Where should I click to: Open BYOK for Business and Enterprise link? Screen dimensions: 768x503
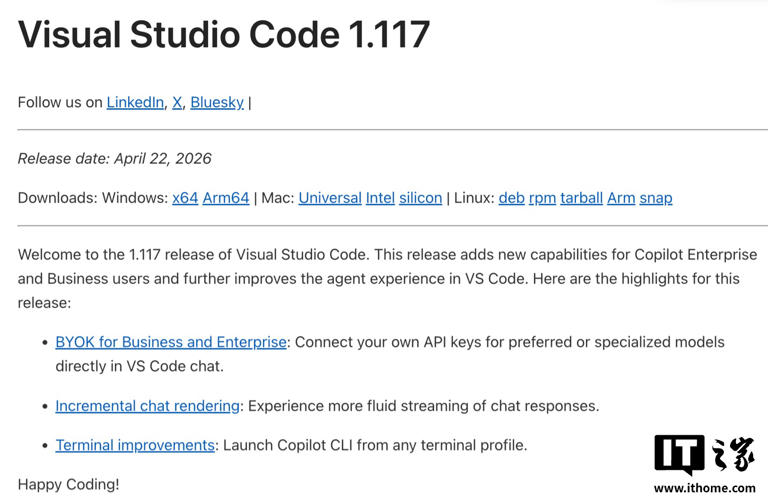(171, 342)
